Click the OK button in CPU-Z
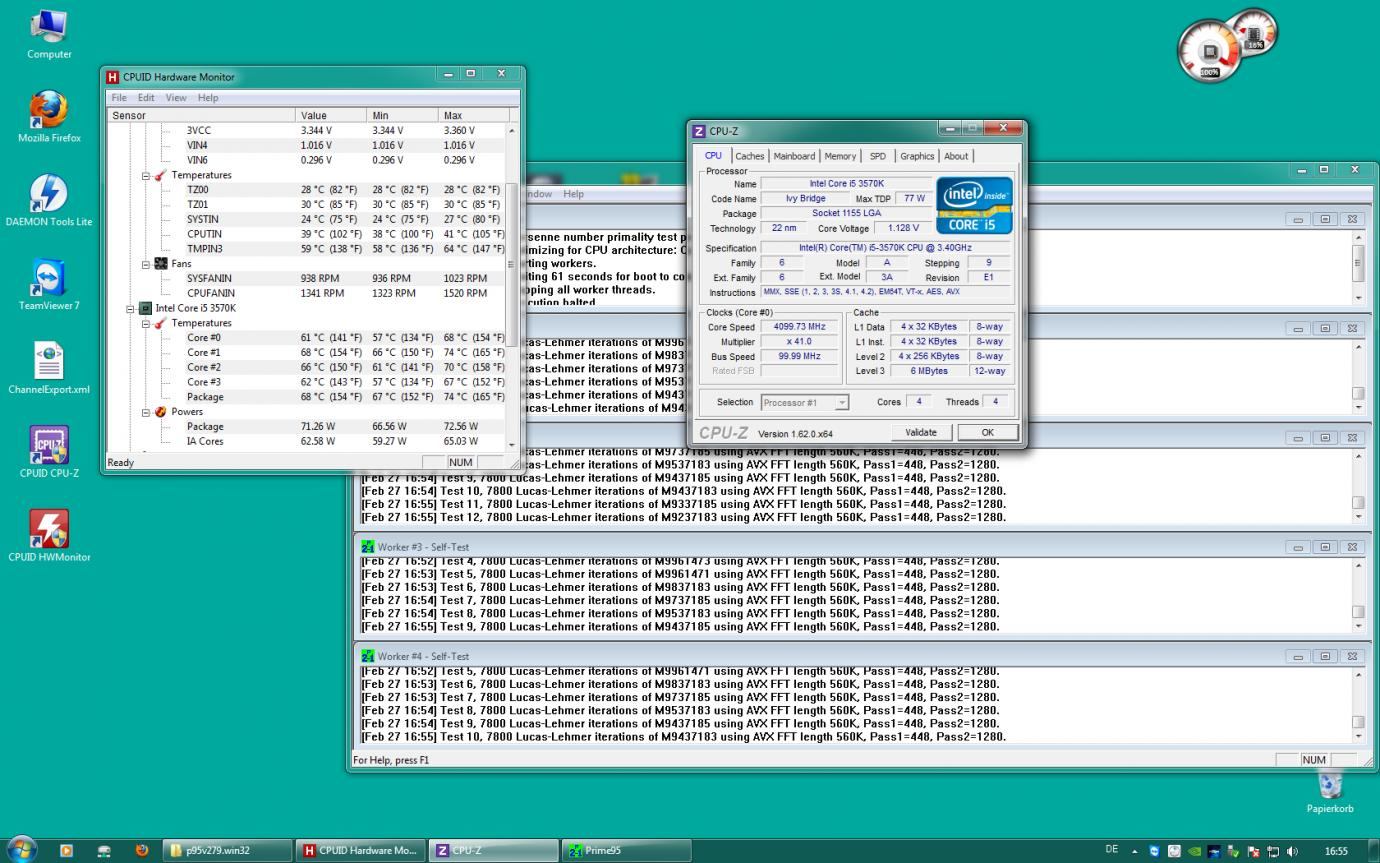The width and height of the screenshot is (1380, 863). coord(987,433)
